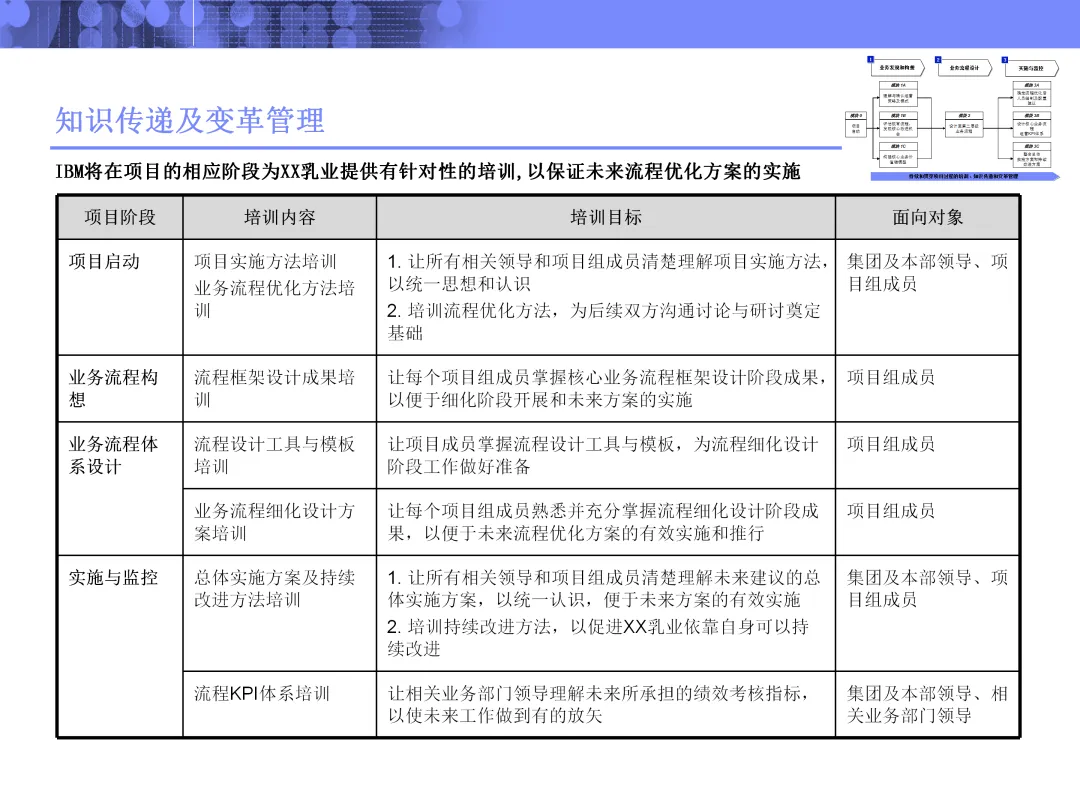
Task: Click the 流程框架设计成果培训 cell
Action: click(280, 388)
